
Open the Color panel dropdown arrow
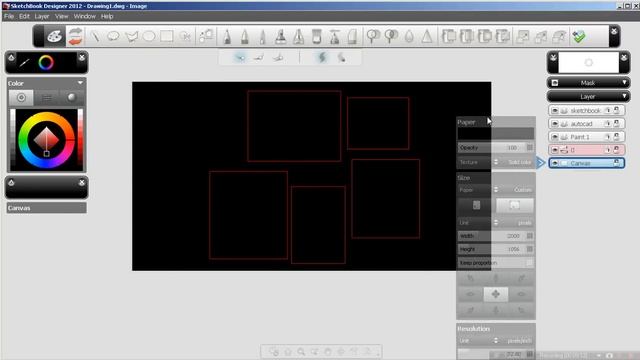(80, 83)
